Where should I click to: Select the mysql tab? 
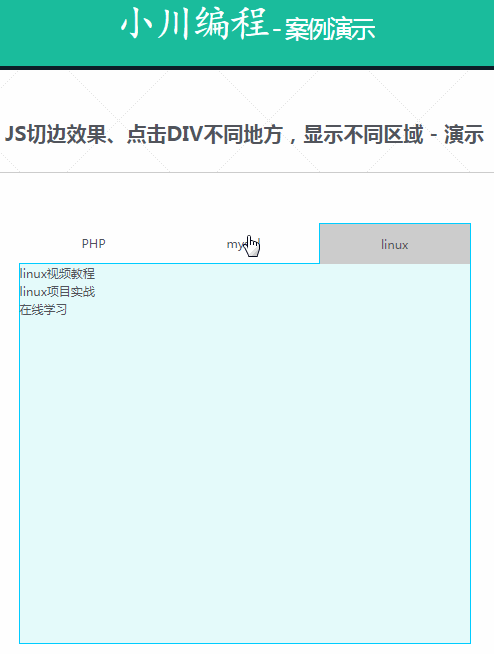[x=244, y=244]
